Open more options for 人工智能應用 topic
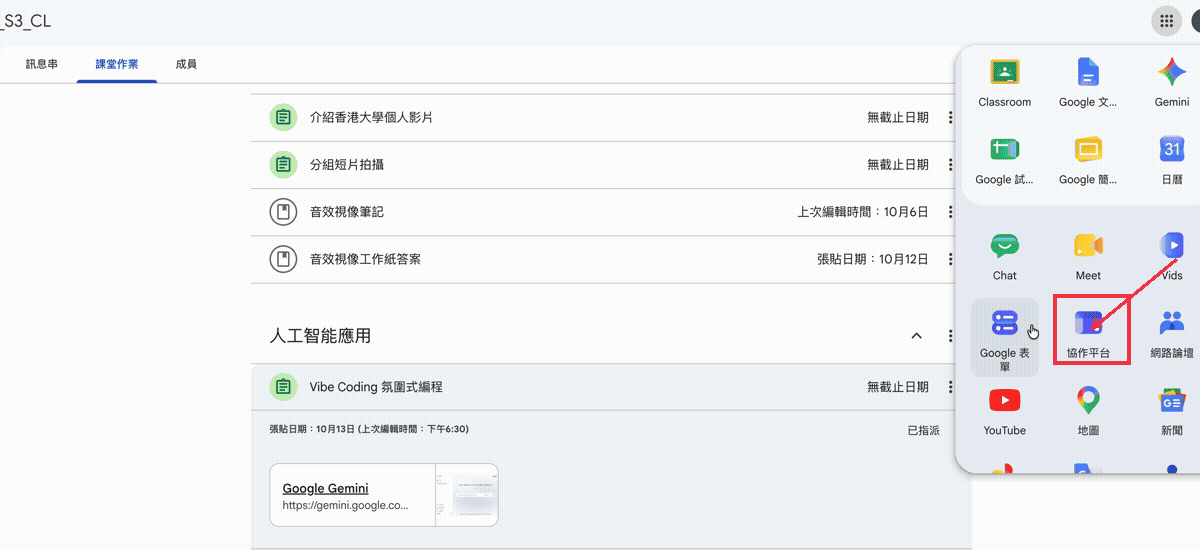The height and width of the screenshot is (550, 1200). coord(951,336)
